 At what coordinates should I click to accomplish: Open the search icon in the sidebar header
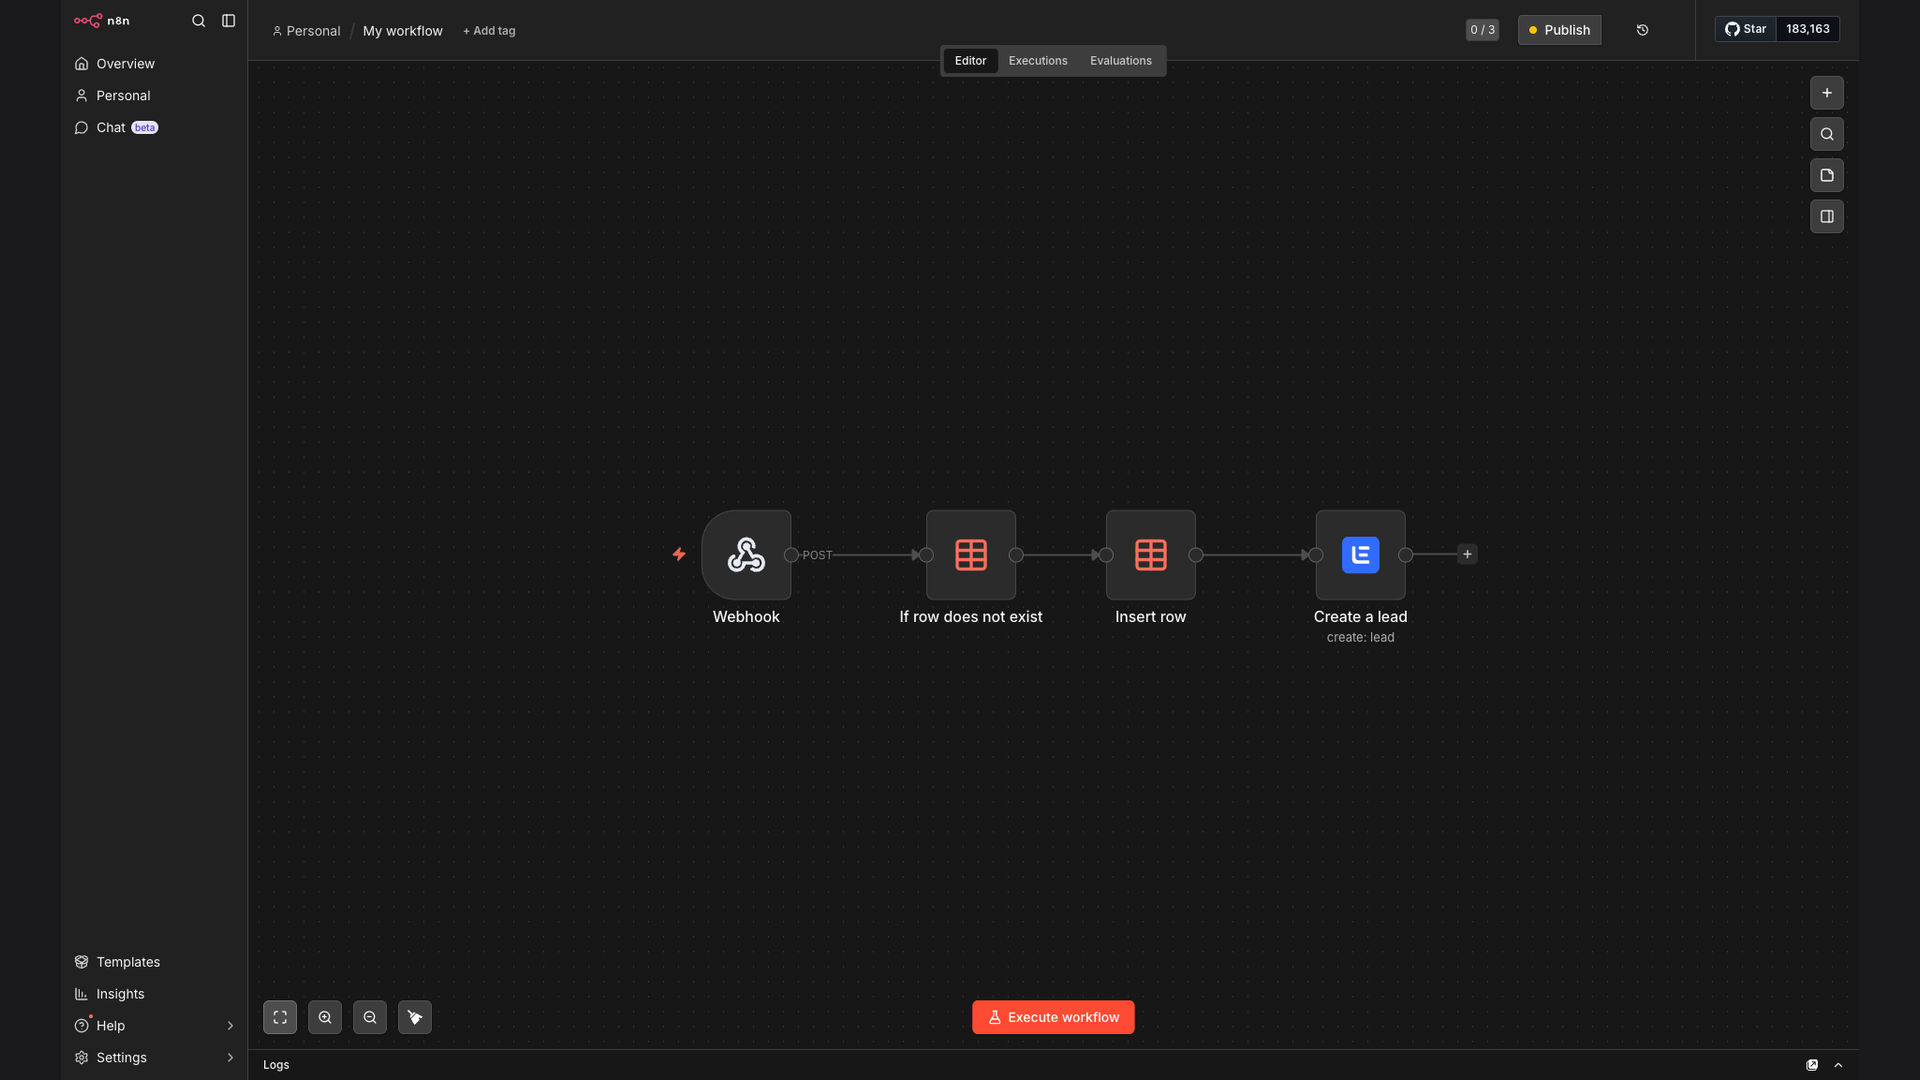(x=198, y=20)
